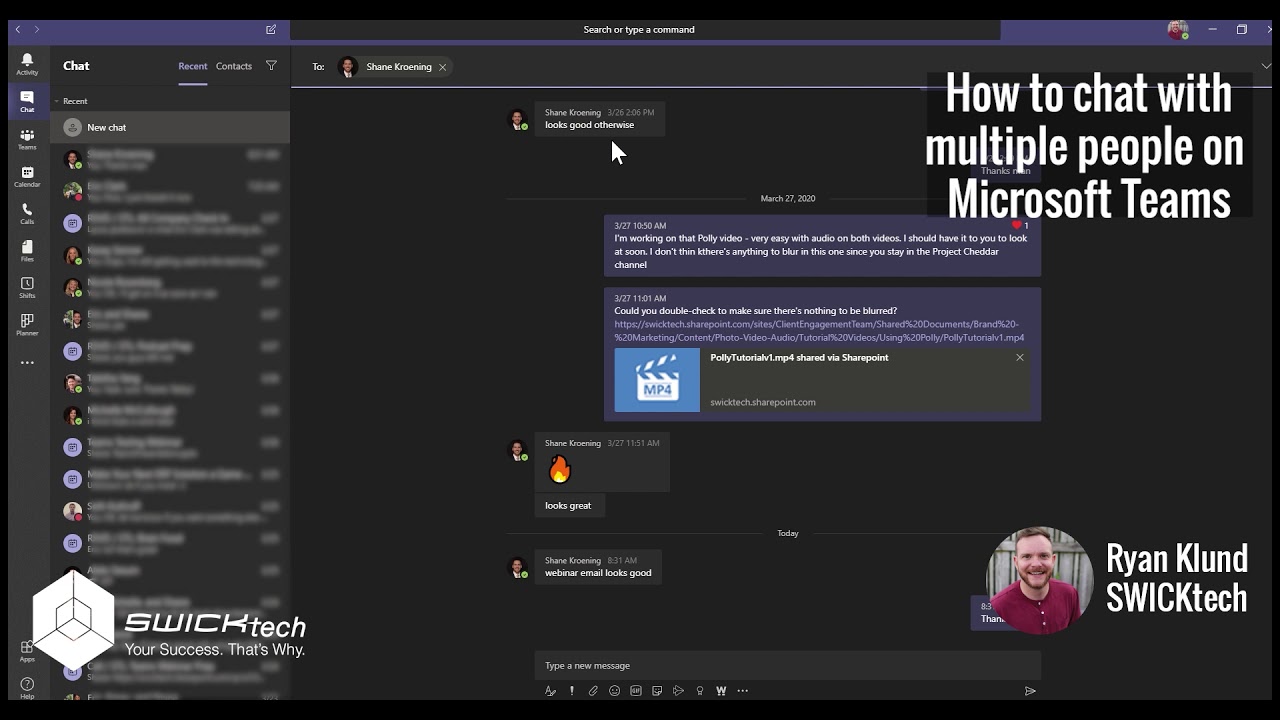Open the Planner app
1280x720 pixels.
coord(27,325)
